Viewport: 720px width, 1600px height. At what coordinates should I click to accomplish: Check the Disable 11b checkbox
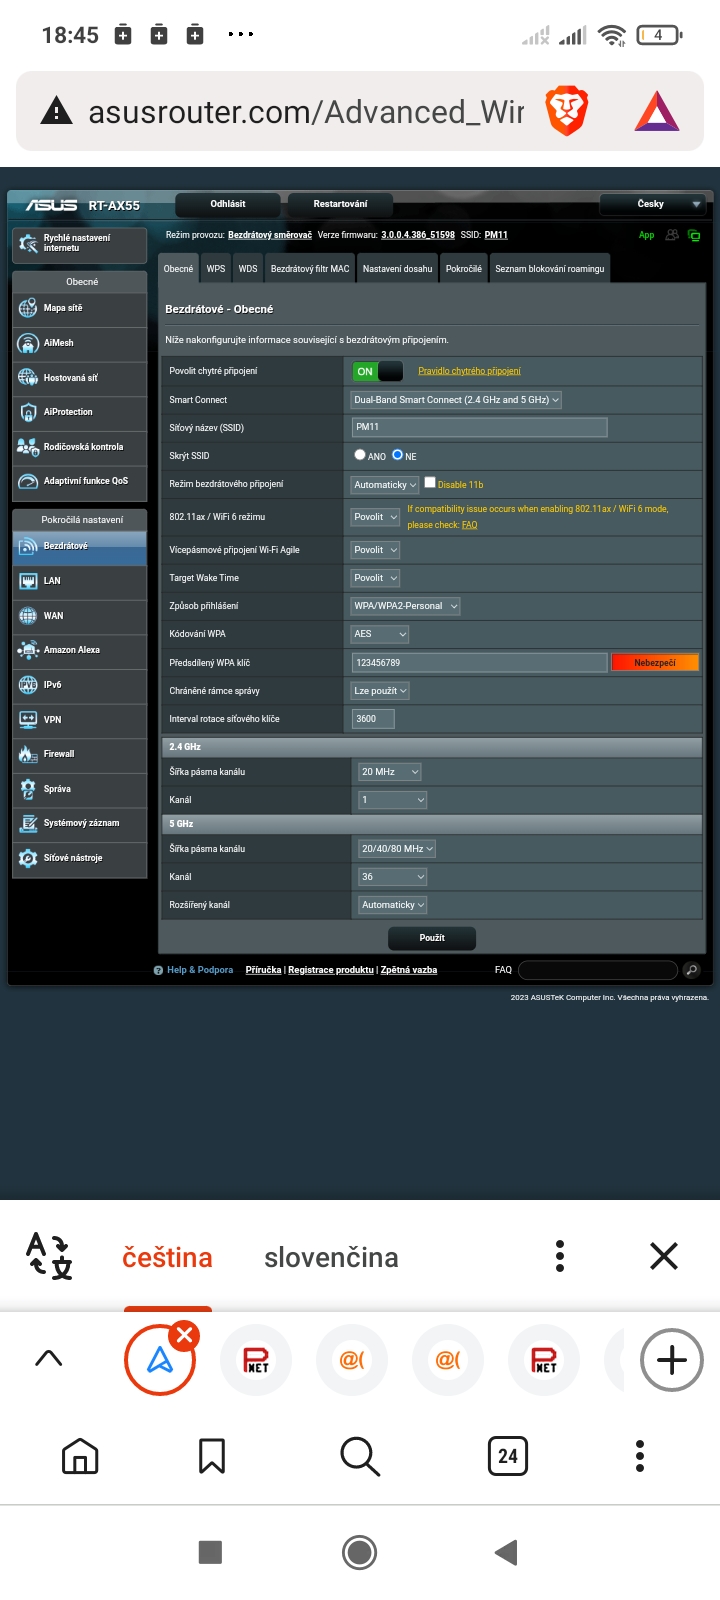tap(430, 482)
